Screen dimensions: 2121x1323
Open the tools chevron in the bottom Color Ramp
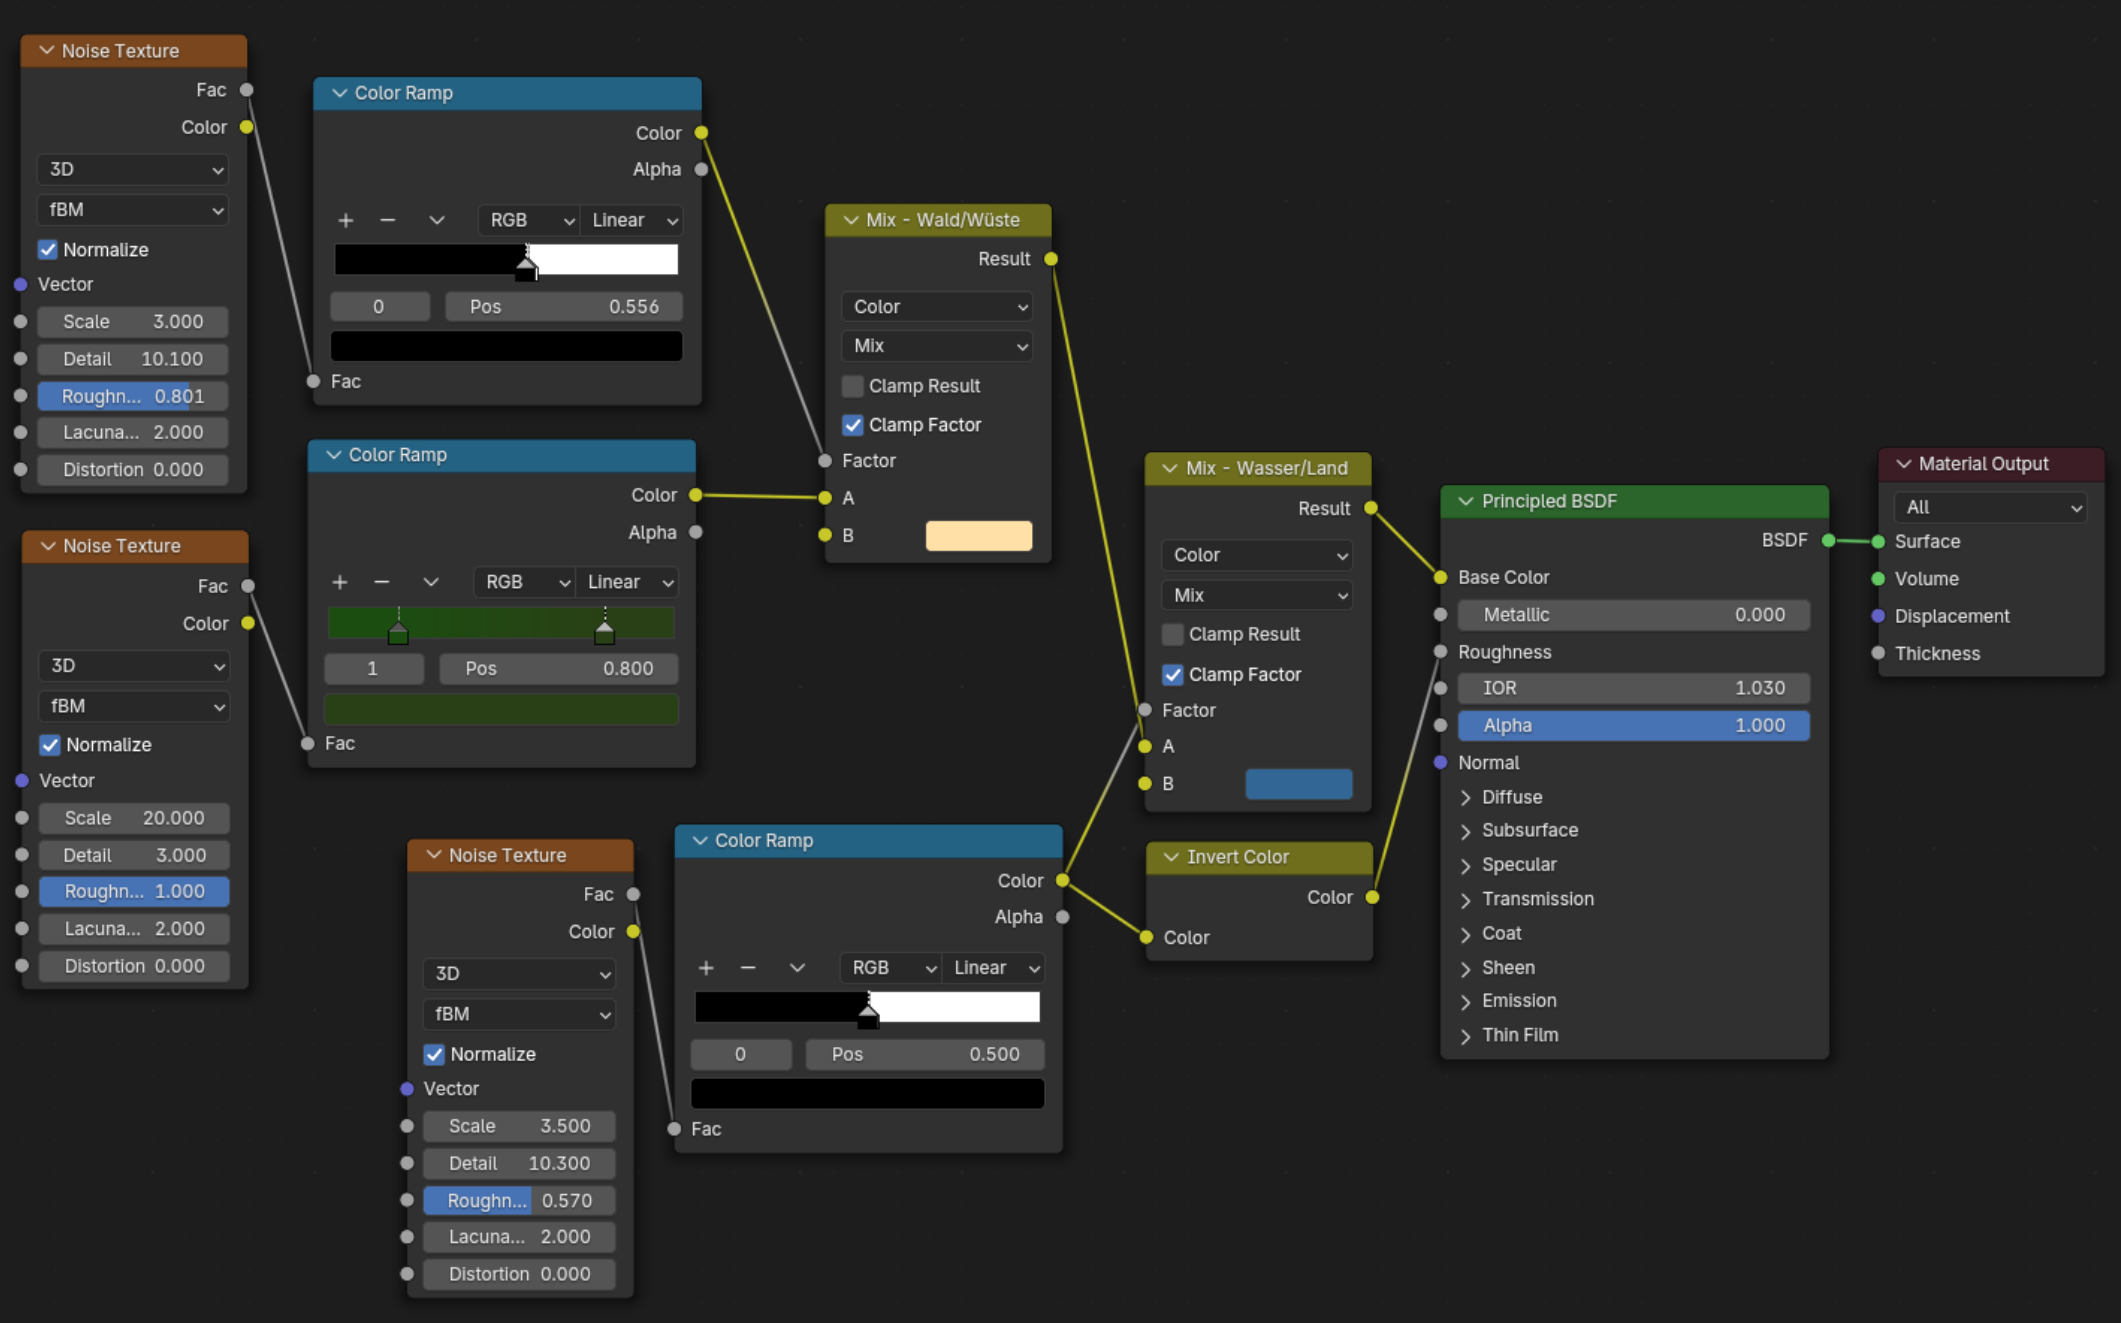pos(797,968)
